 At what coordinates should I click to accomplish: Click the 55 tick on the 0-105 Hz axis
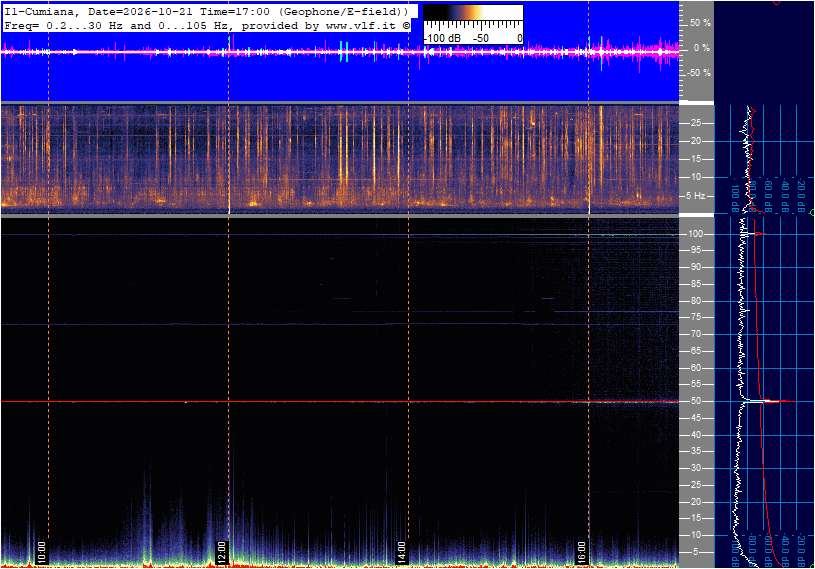695,385
